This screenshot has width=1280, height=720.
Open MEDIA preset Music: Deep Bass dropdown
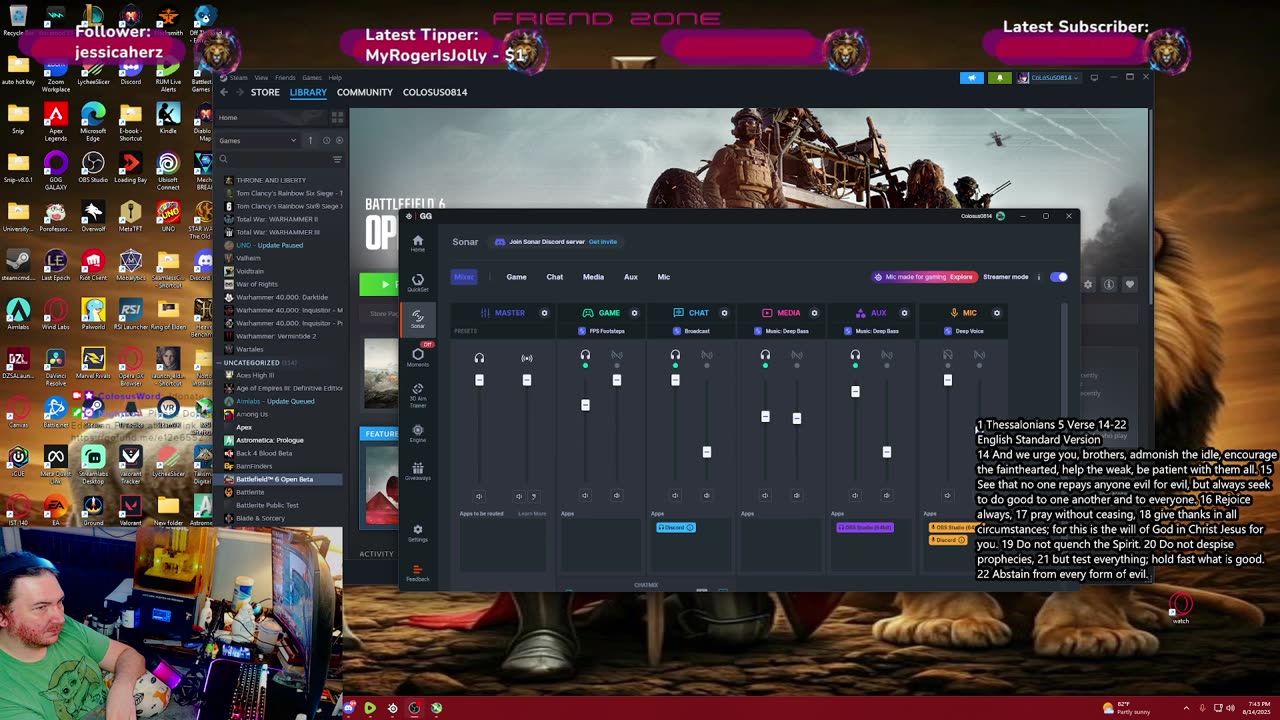(x=783, y=331)
